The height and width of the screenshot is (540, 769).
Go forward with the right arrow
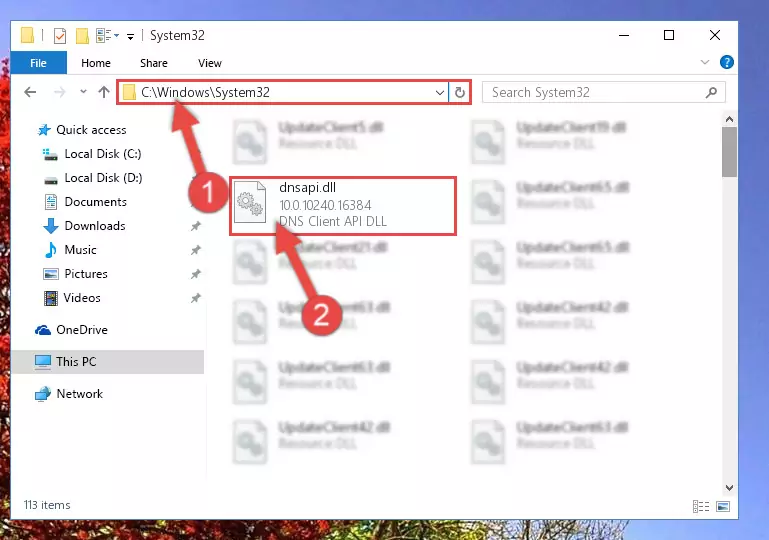[59, 92]
